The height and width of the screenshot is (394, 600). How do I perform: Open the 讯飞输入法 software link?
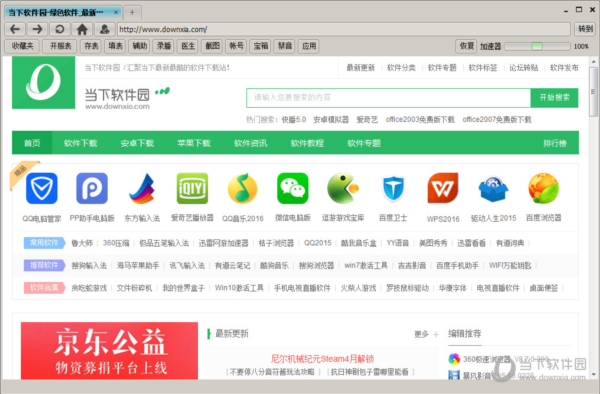tap(187, 265)
